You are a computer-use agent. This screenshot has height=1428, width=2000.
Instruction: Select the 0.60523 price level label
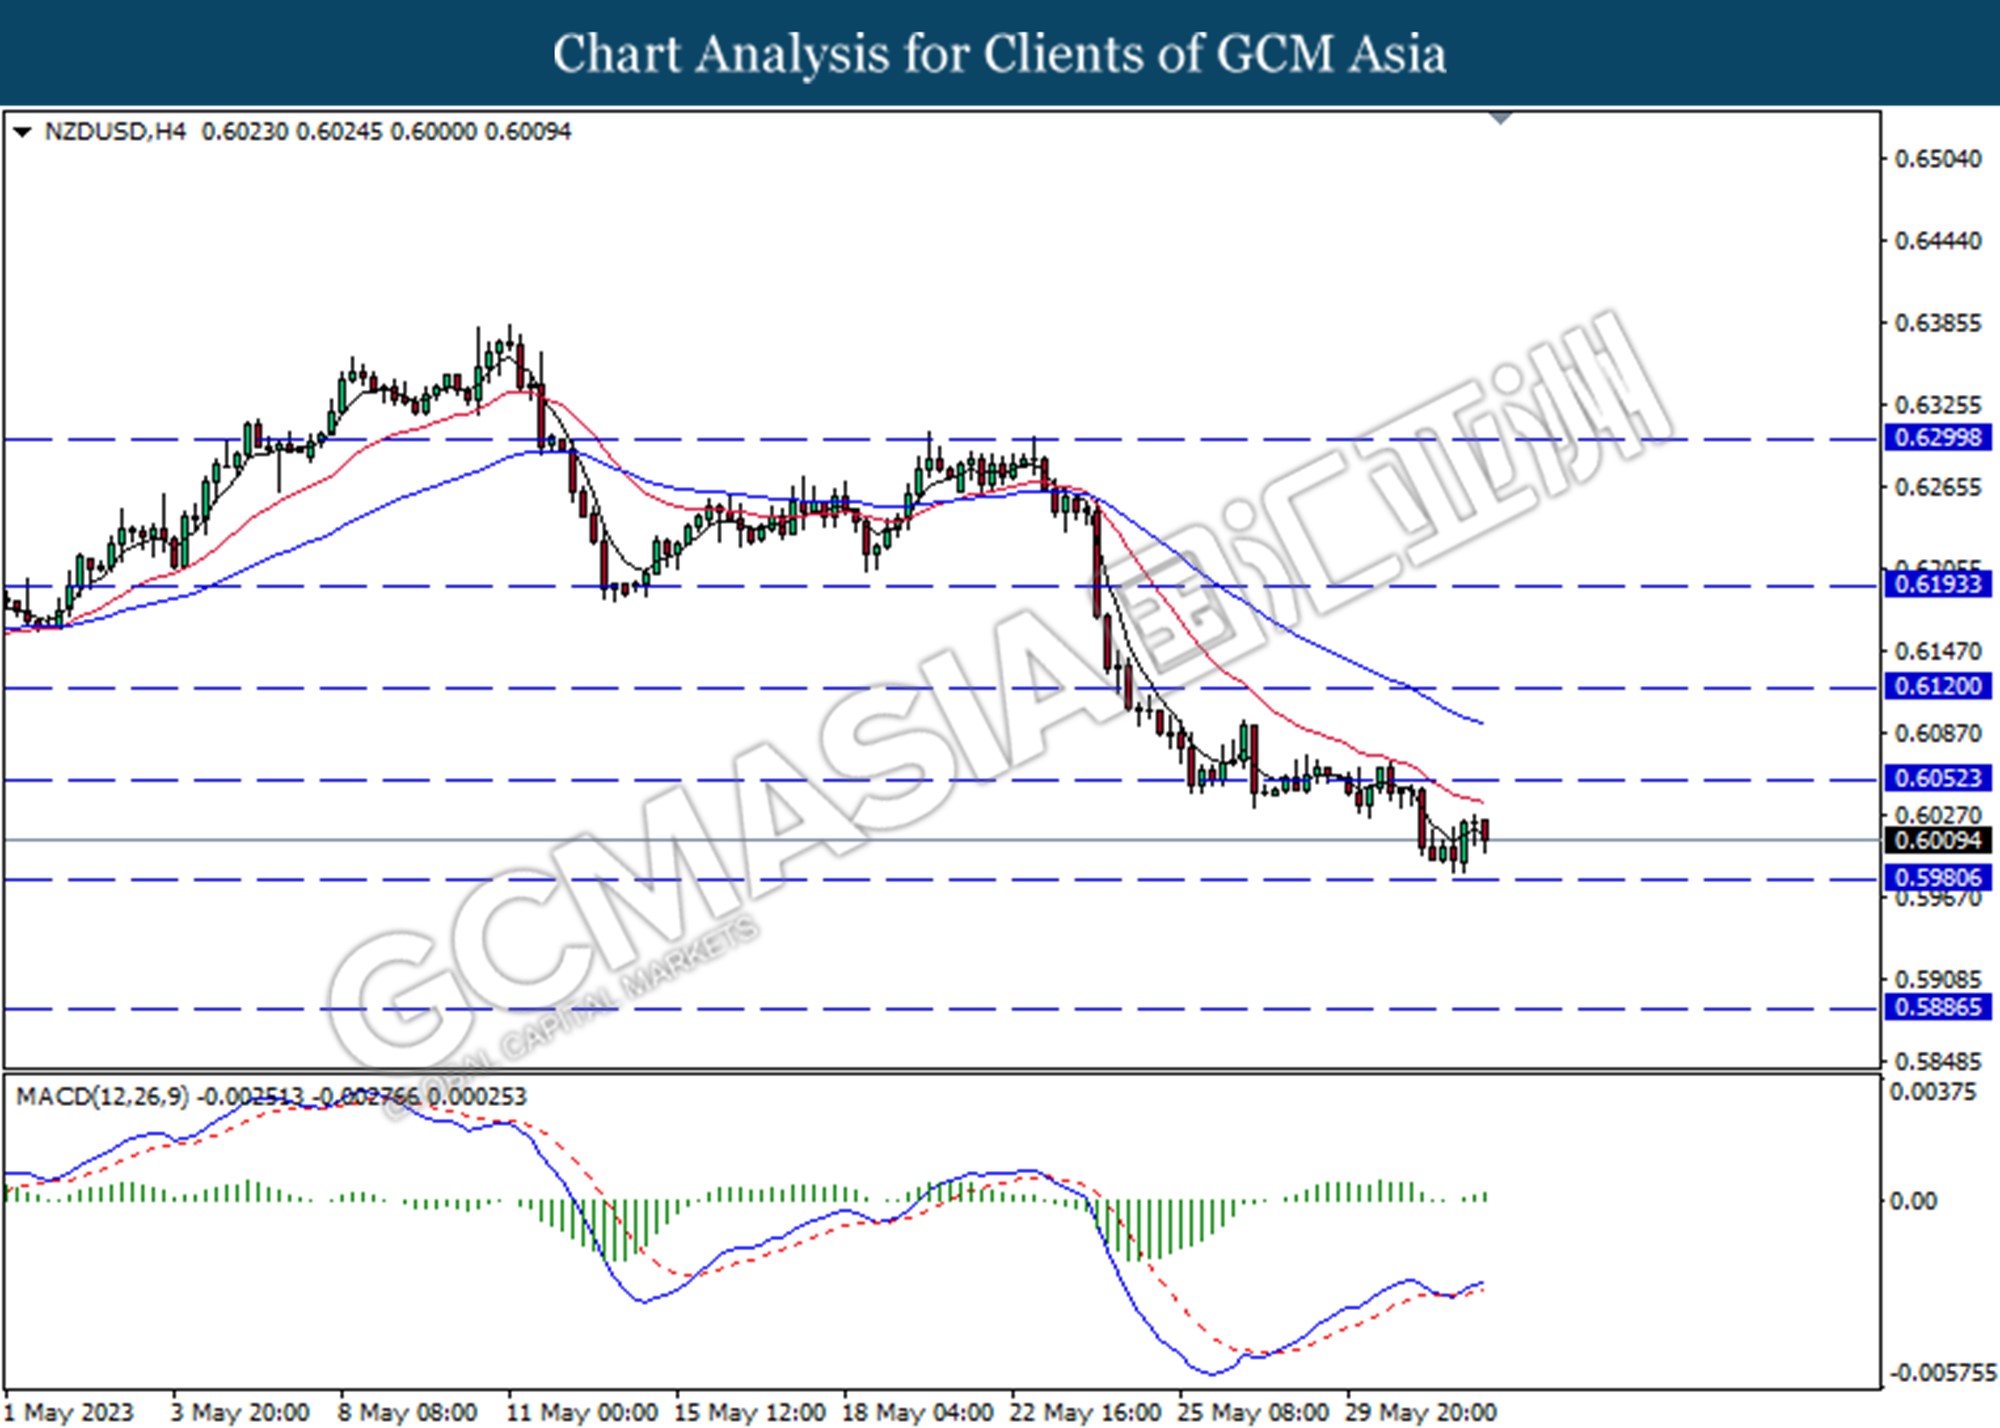point(1938,778)
